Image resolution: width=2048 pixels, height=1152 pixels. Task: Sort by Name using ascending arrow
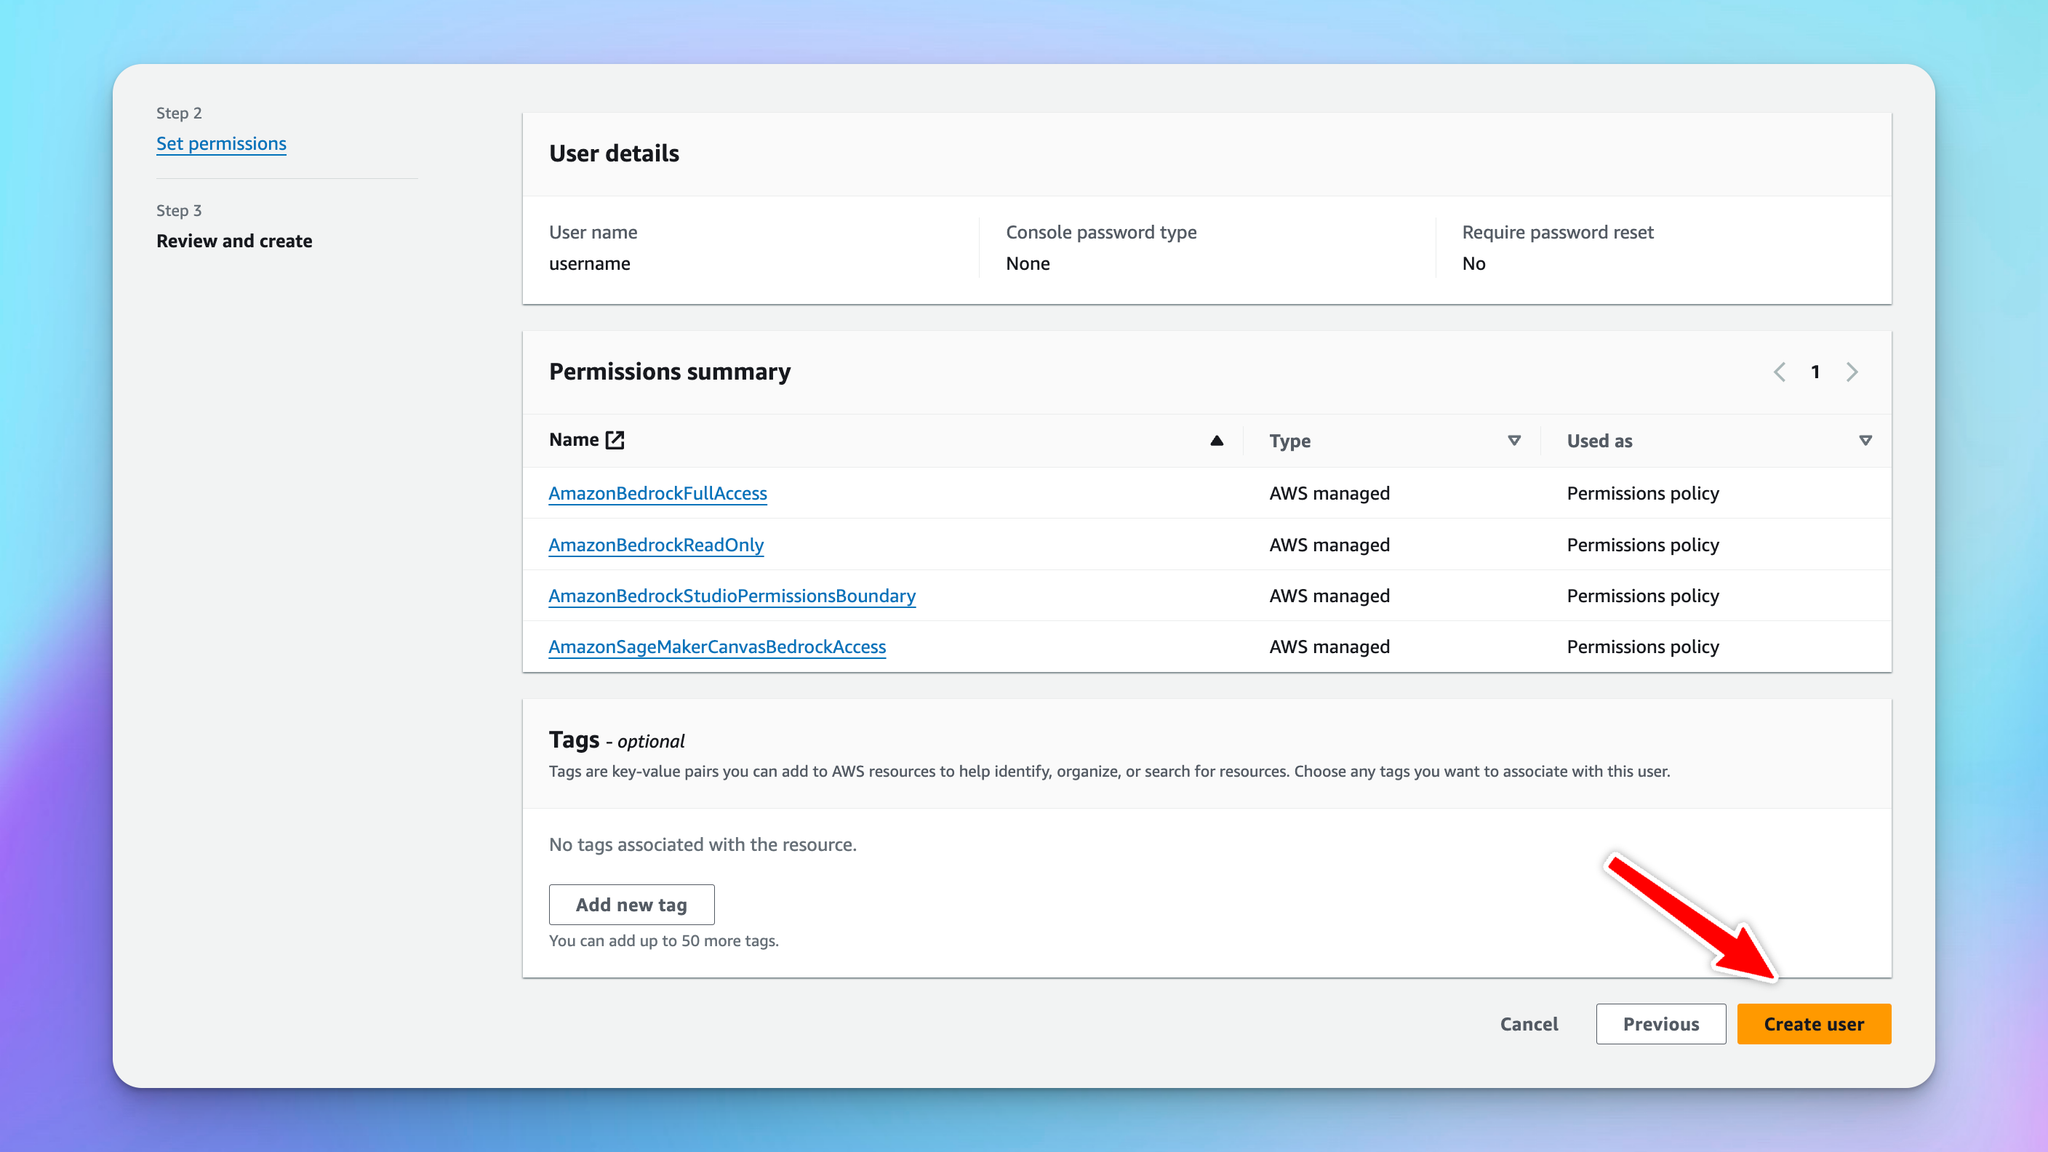tap(1216, 441)
